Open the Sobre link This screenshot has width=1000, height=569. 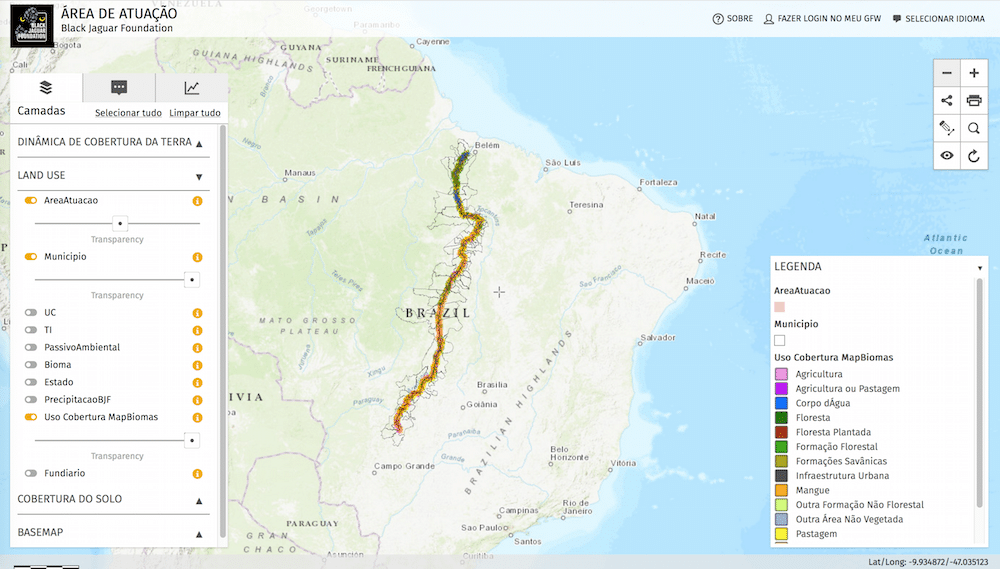pos(740,19)
